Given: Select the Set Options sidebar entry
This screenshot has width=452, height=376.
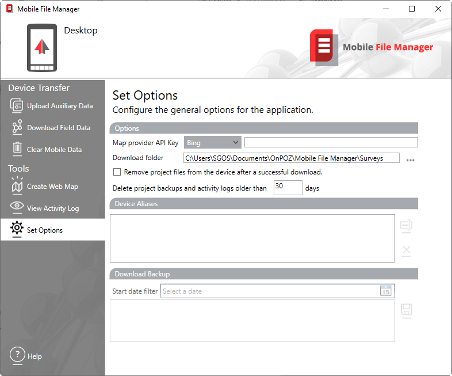Looking at the screenshot, I should [x=53, y=230].
